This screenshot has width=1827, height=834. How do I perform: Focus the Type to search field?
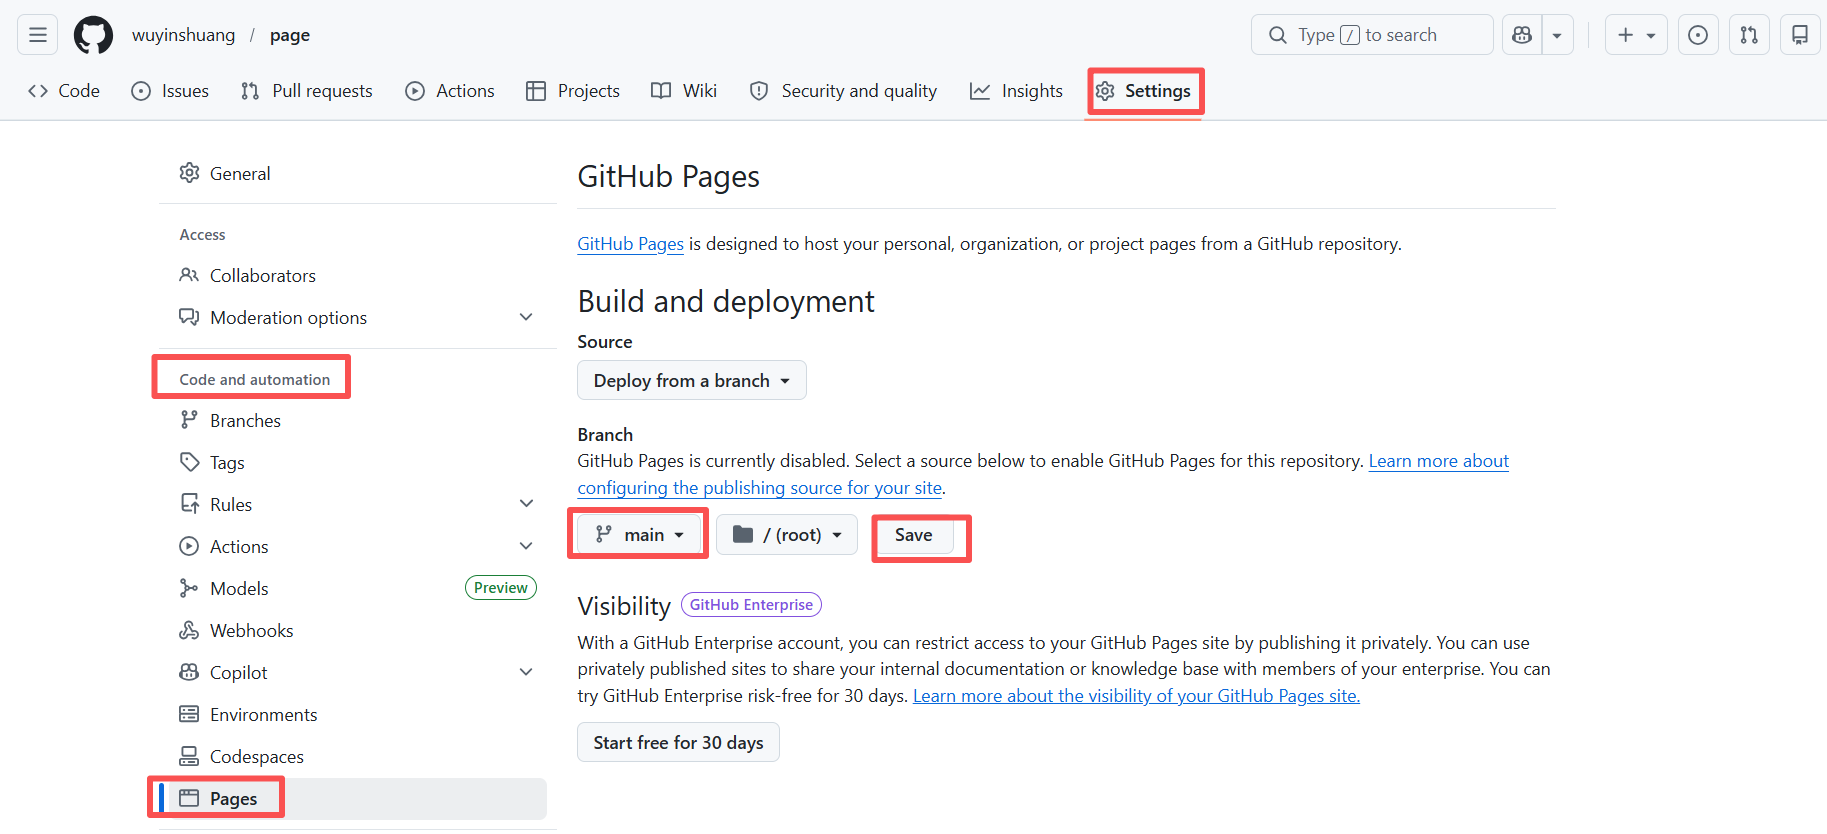[1371, 35]
